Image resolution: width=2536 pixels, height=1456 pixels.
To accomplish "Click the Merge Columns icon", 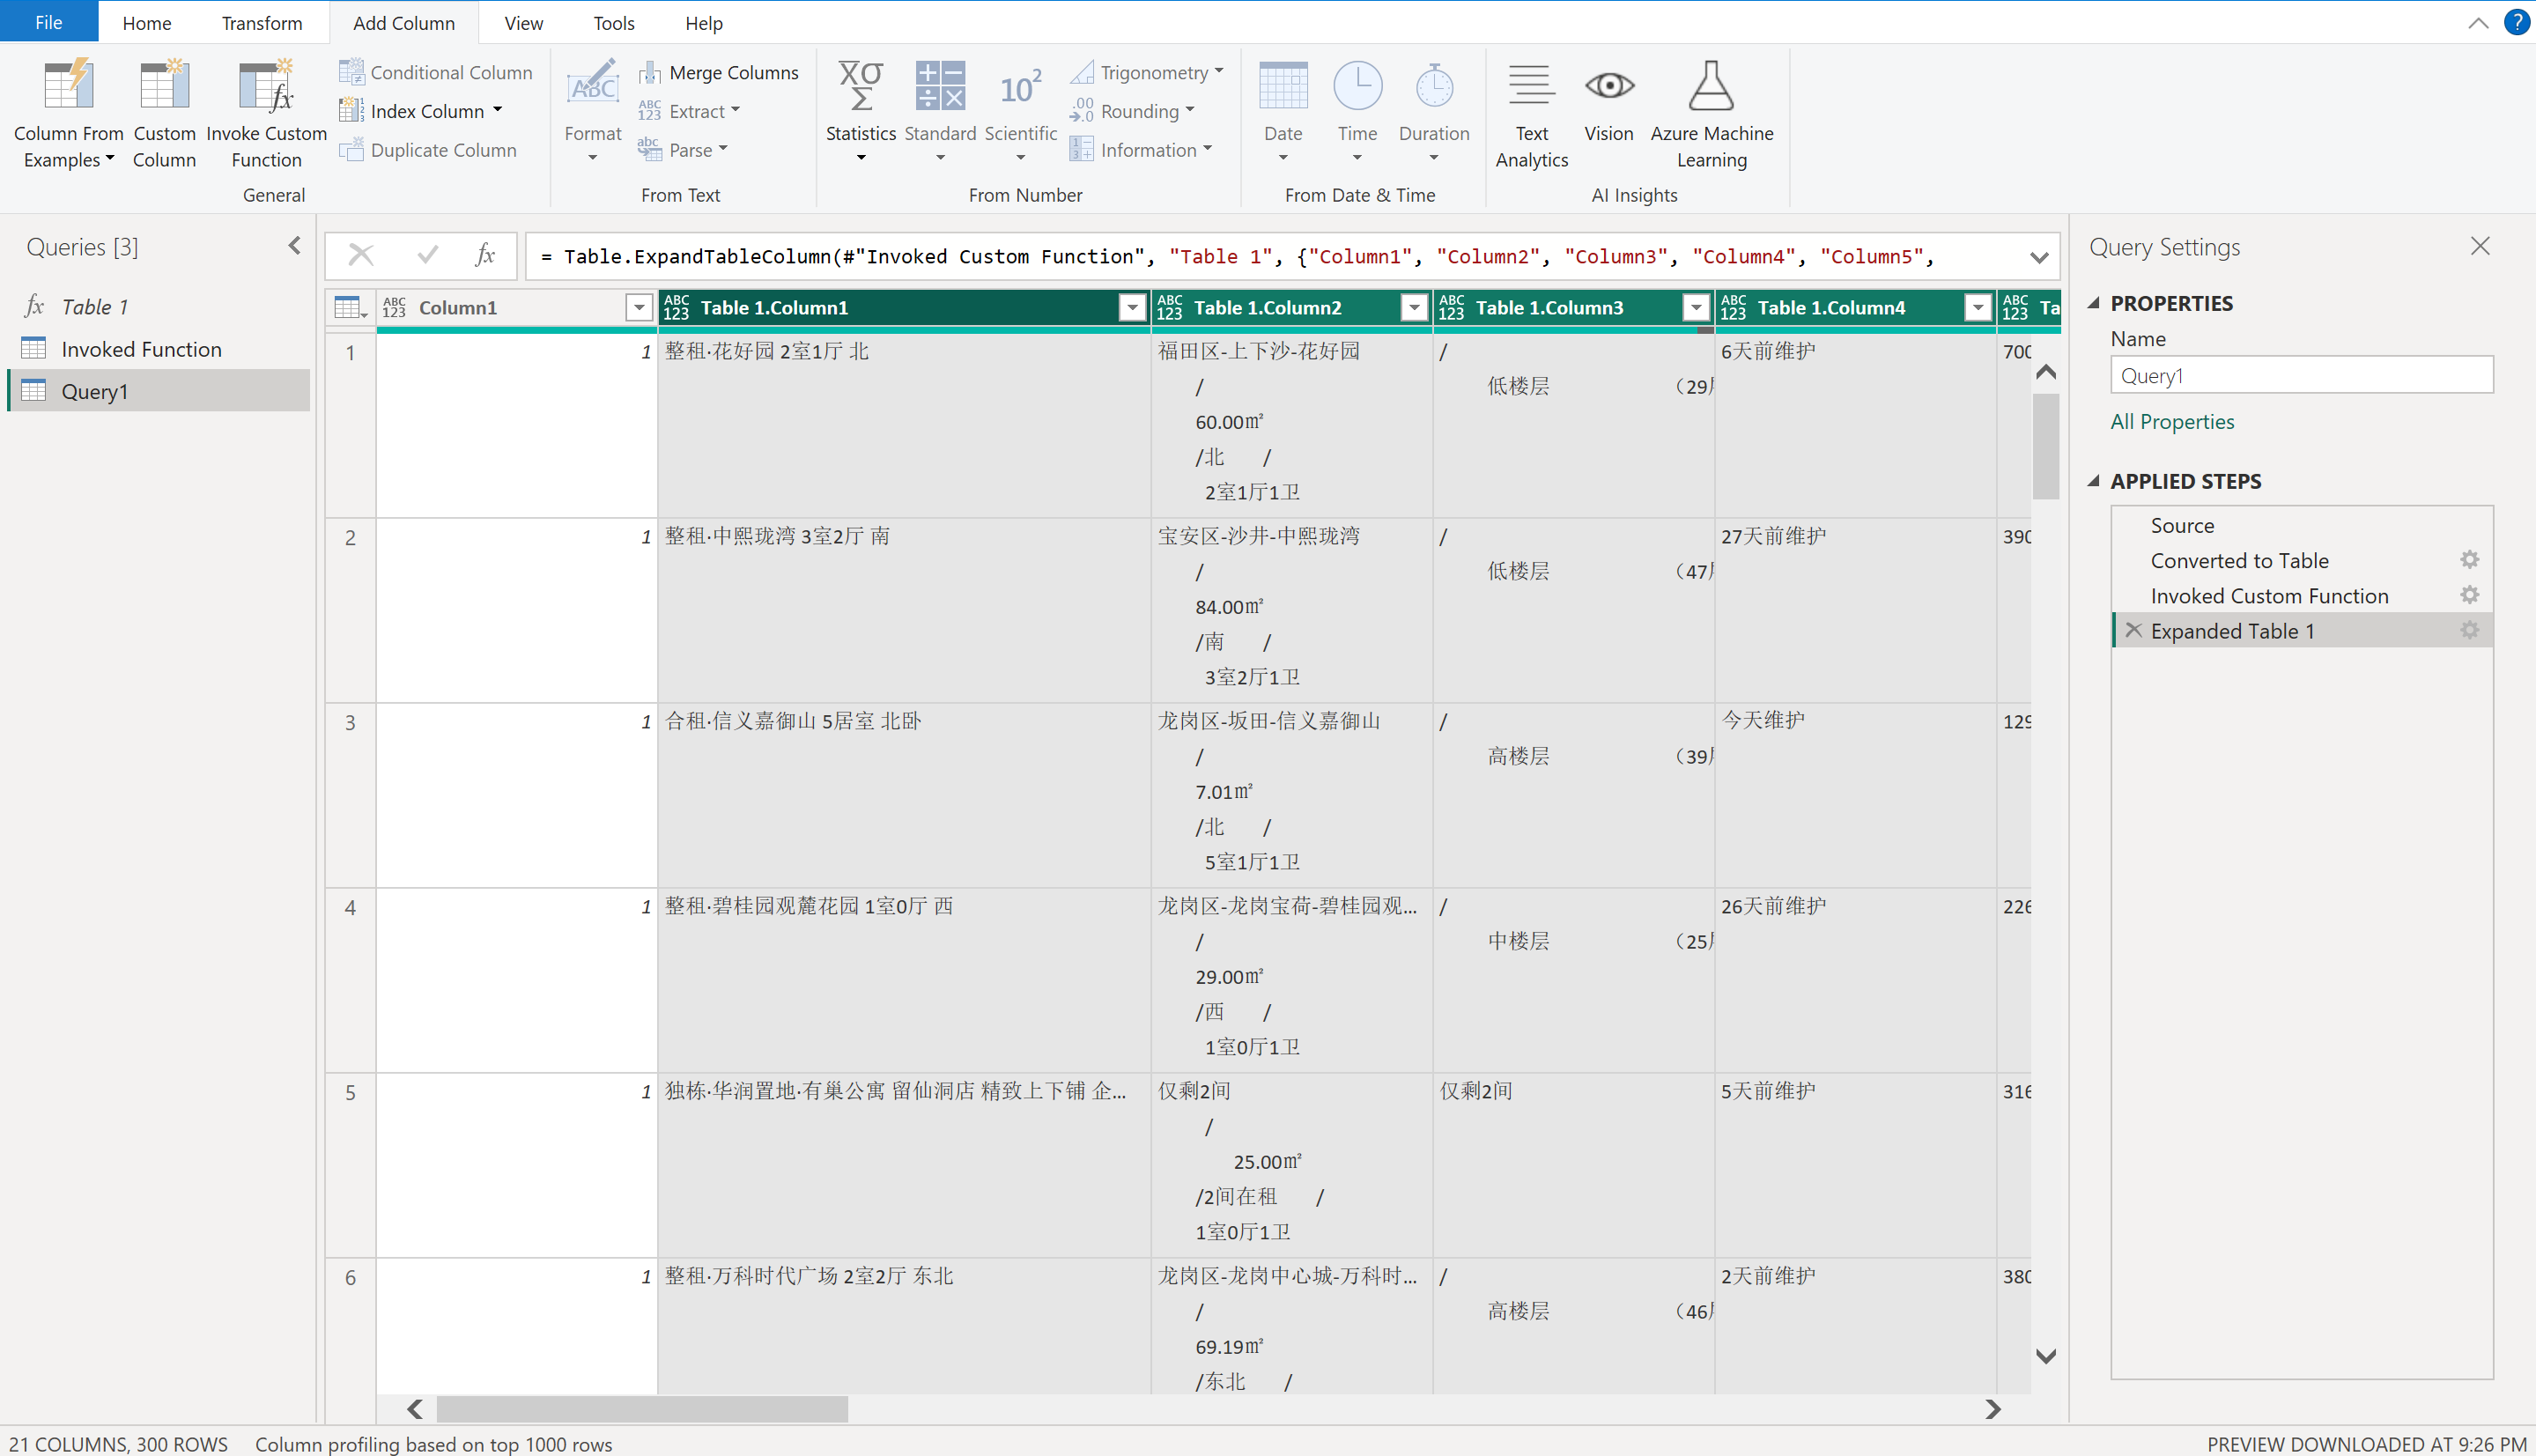I will 650,73.
